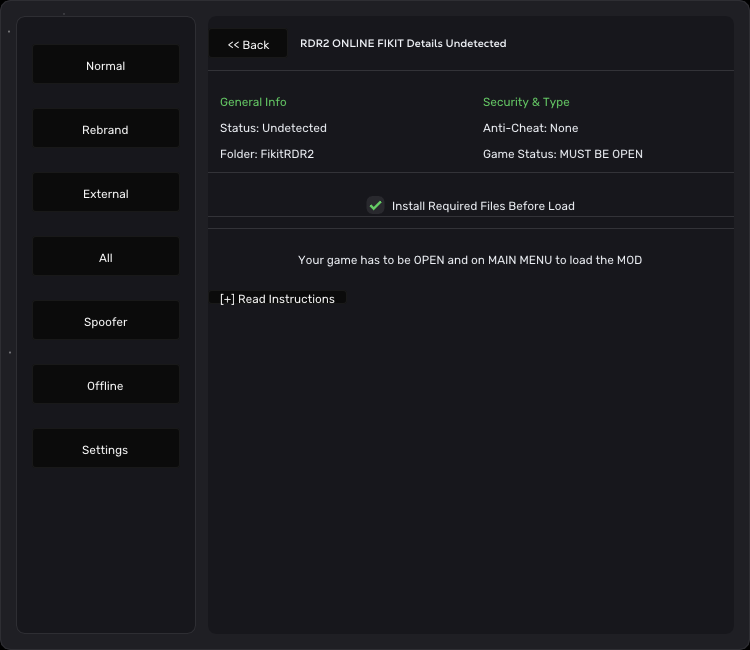Click the Security & Type heading
750x650 pixels.
pos(526,102)
